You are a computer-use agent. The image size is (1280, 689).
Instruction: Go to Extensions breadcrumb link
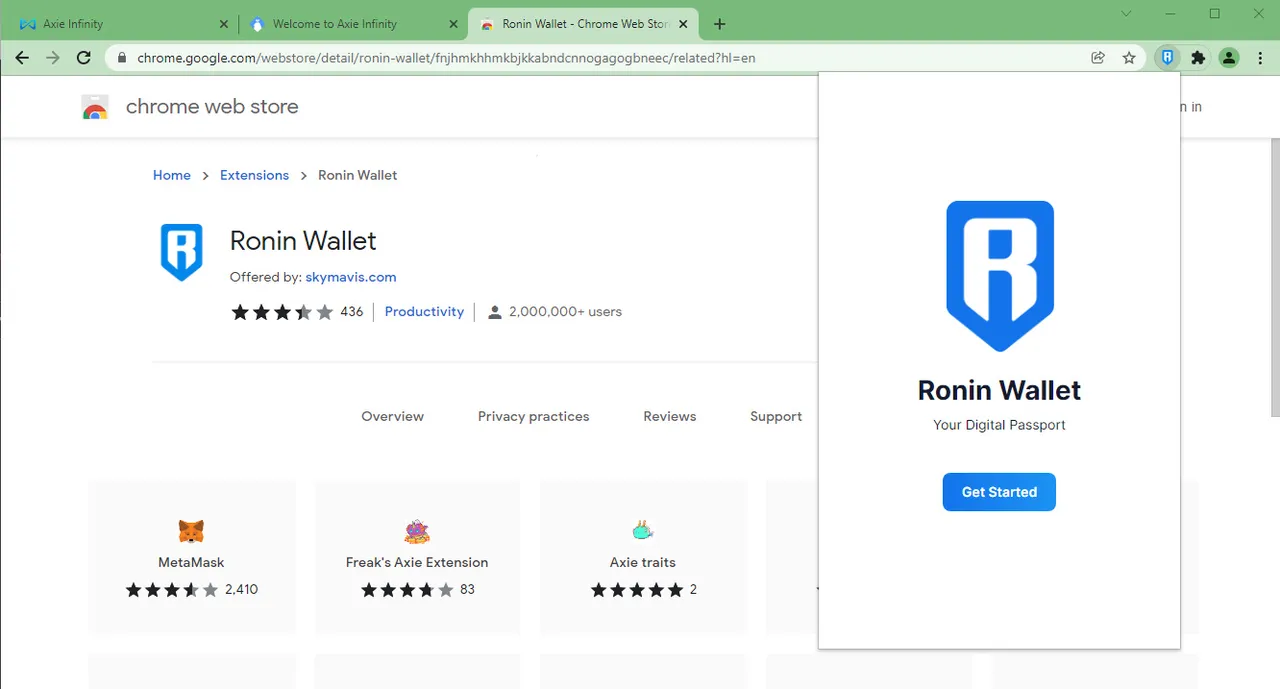pos(254,175)
